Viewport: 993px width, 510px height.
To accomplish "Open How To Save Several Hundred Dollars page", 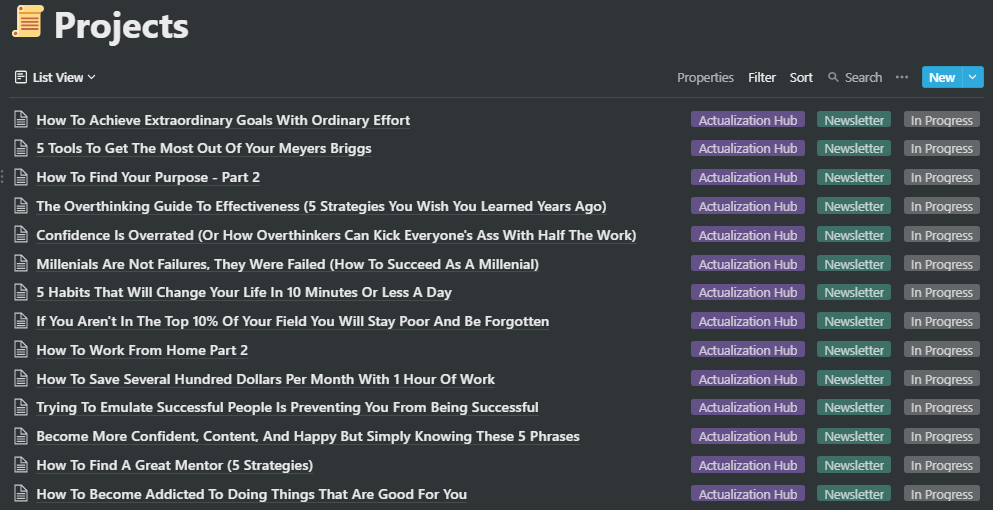I will pos(265,379).
